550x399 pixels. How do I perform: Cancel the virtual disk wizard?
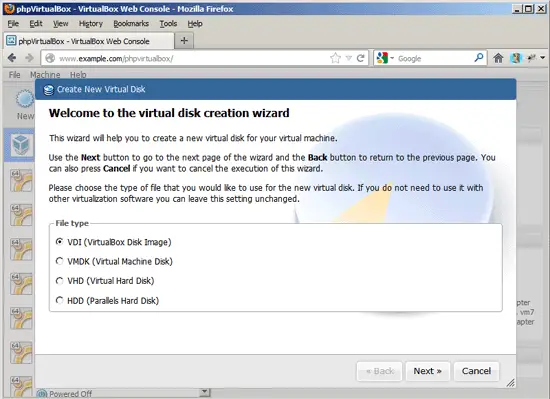pyautogui.click(x=476, y=371)
